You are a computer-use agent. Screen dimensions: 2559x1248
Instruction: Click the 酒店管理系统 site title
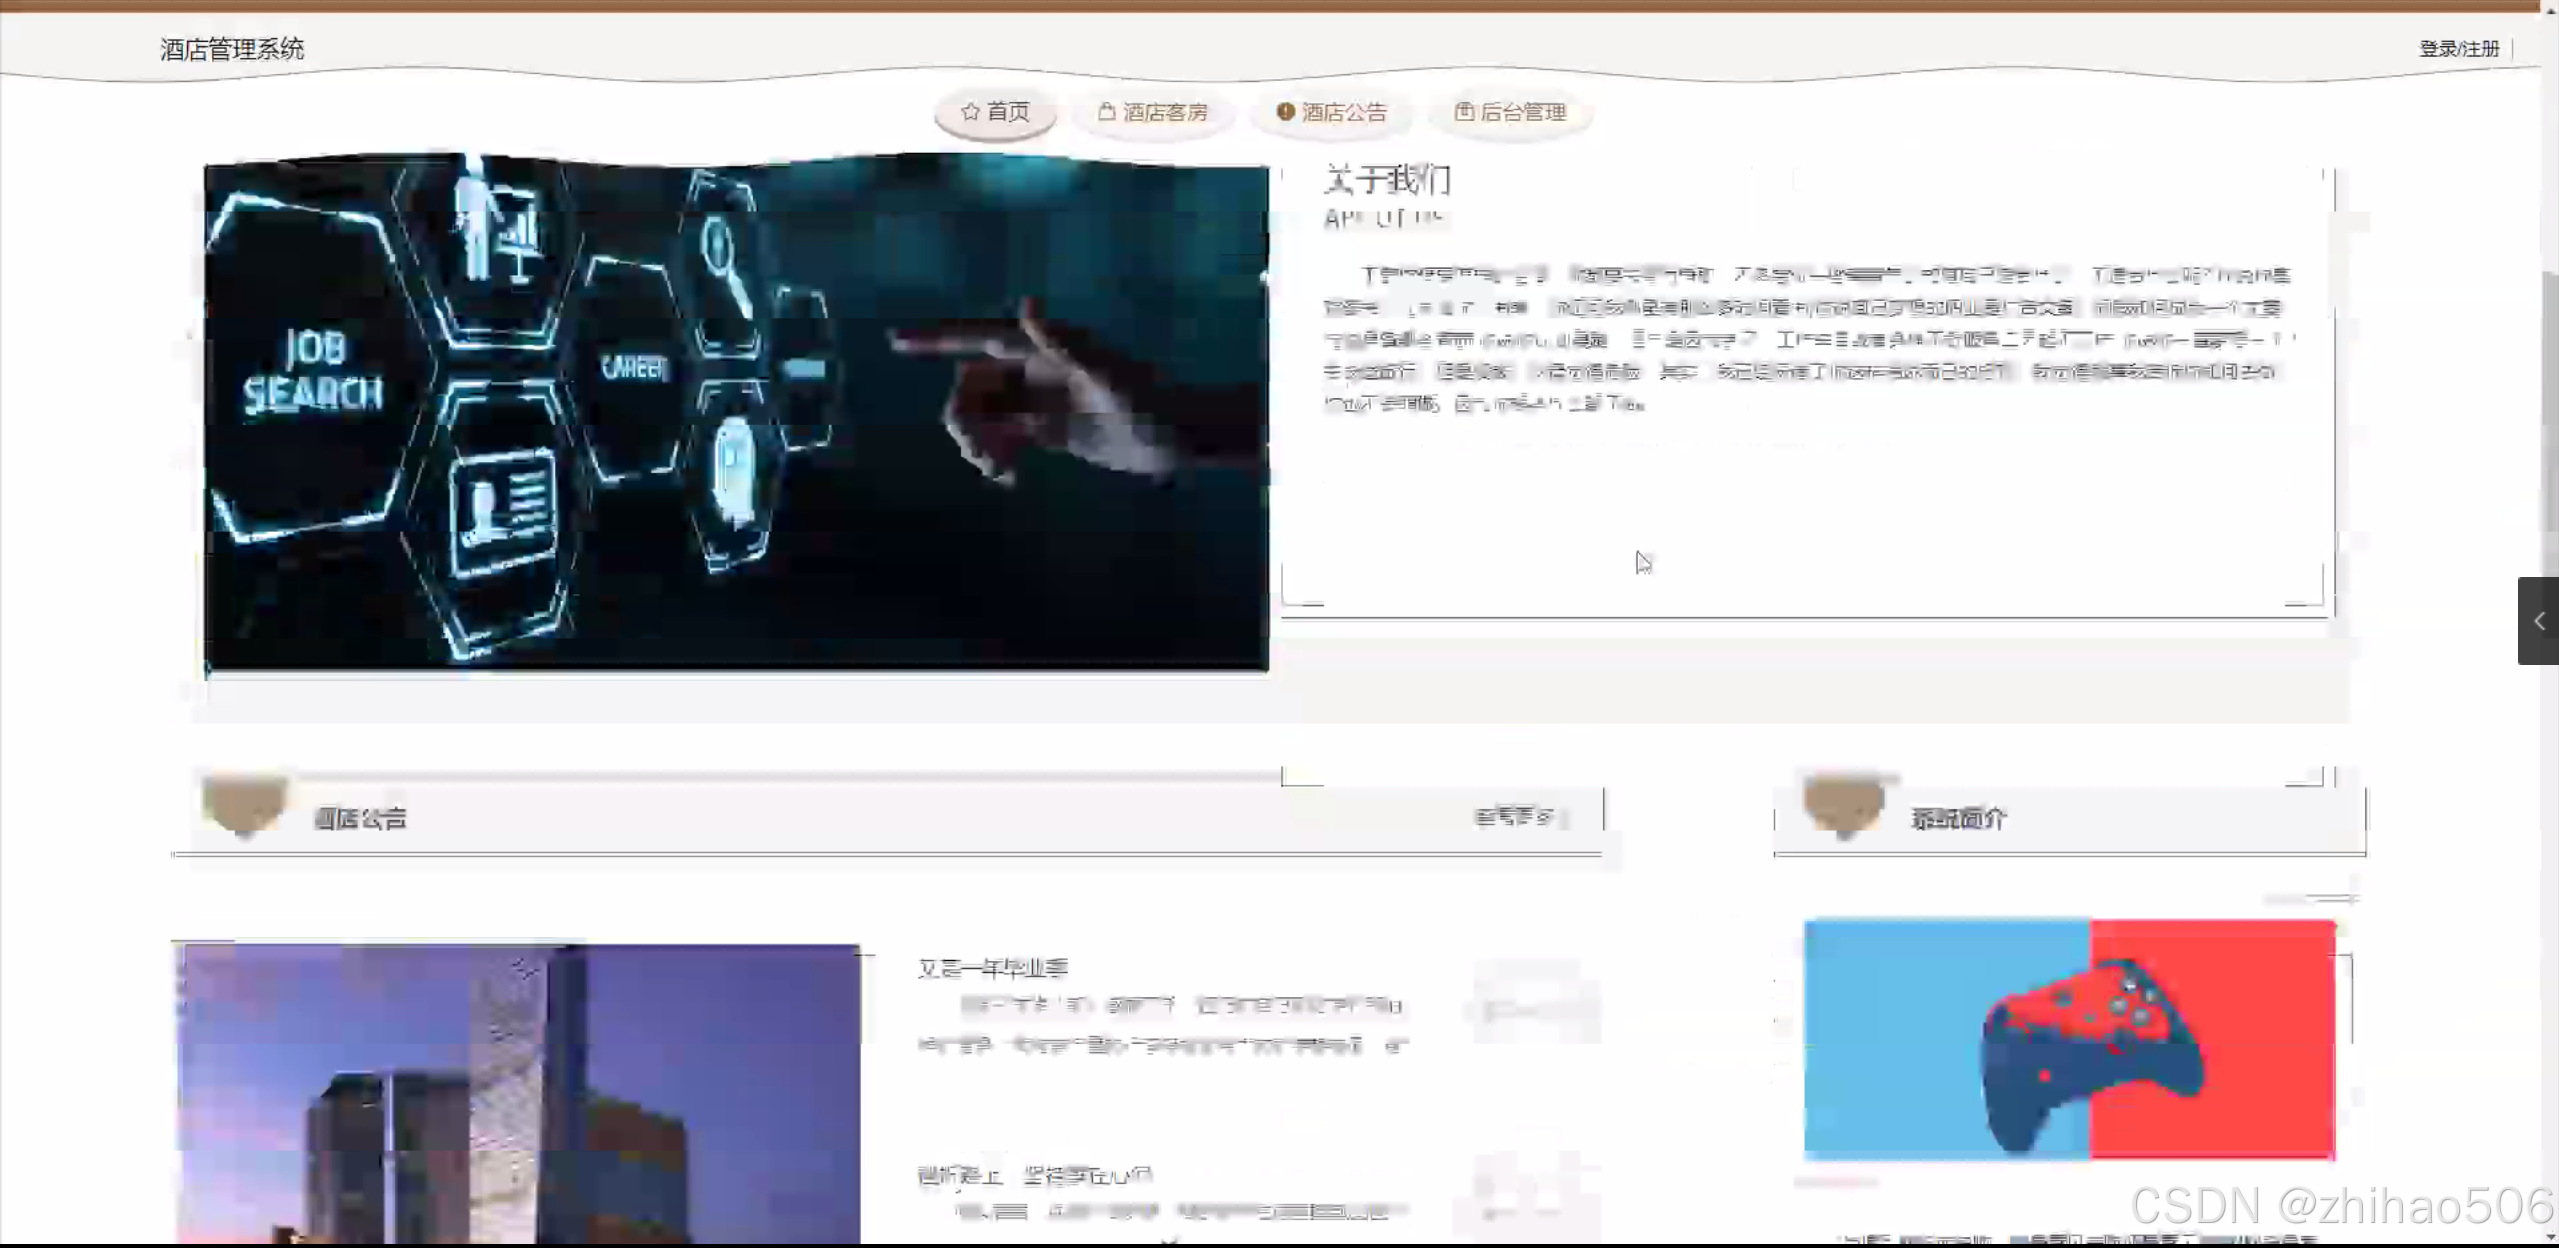[232, 49]
